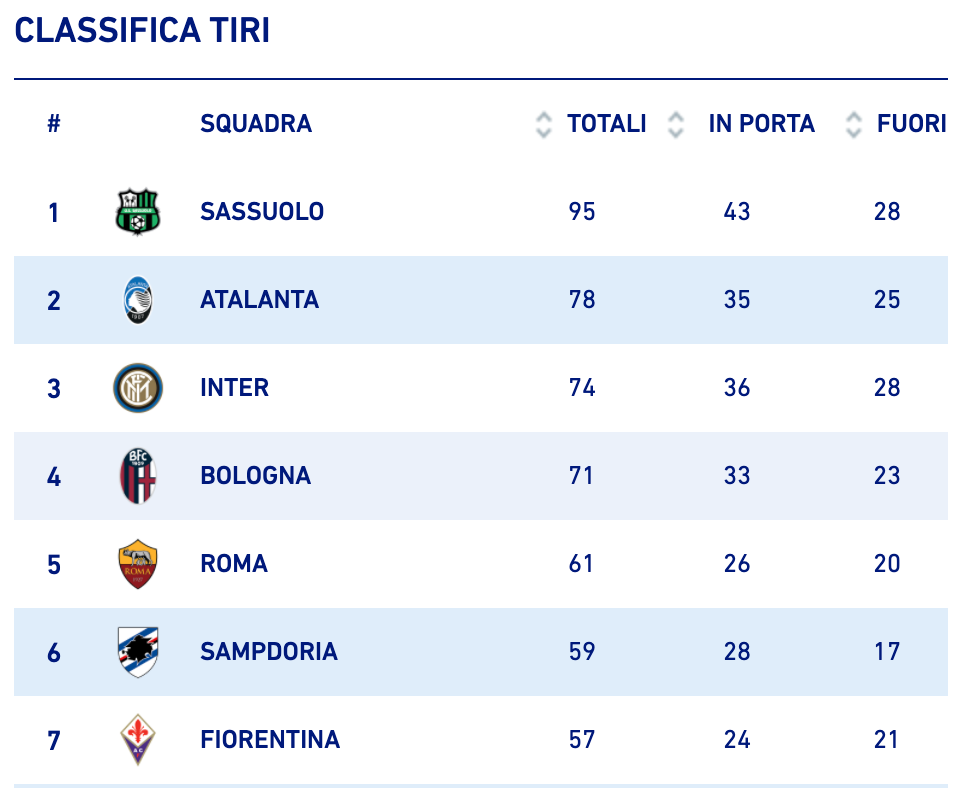Click the Sampdoria club crest

coord(138,652)
